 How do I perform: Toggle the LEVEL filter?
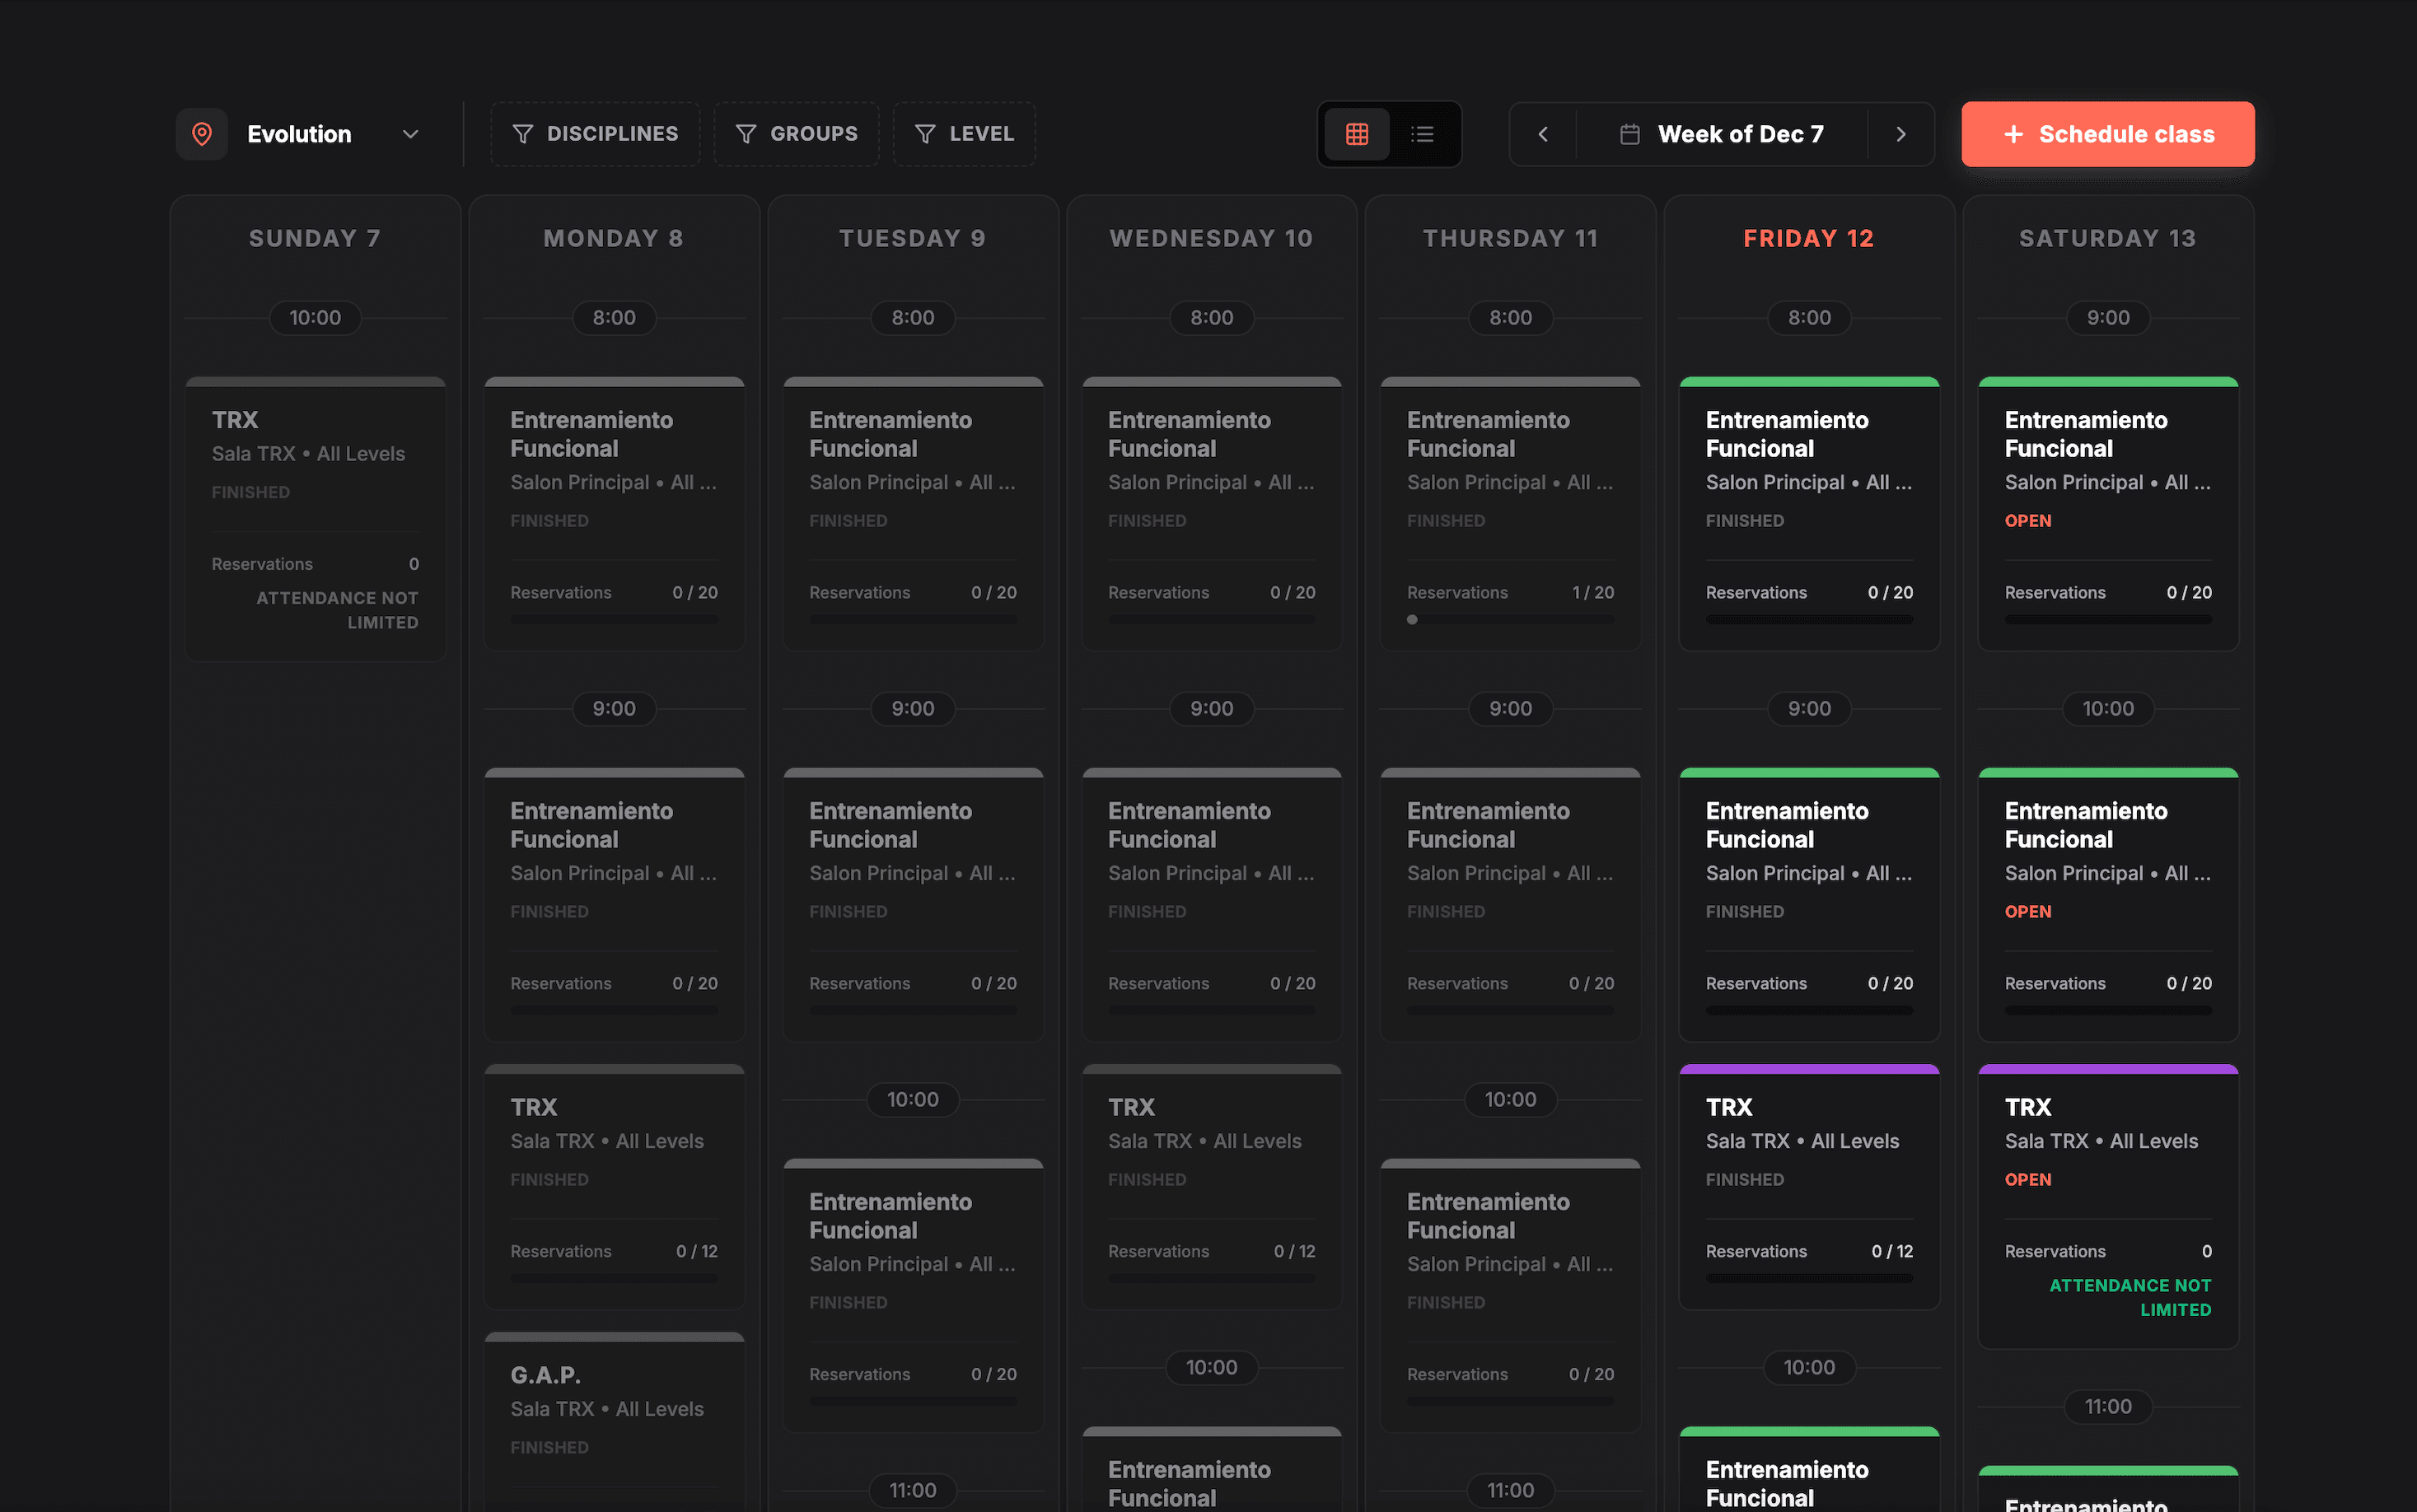coord(963,133)
